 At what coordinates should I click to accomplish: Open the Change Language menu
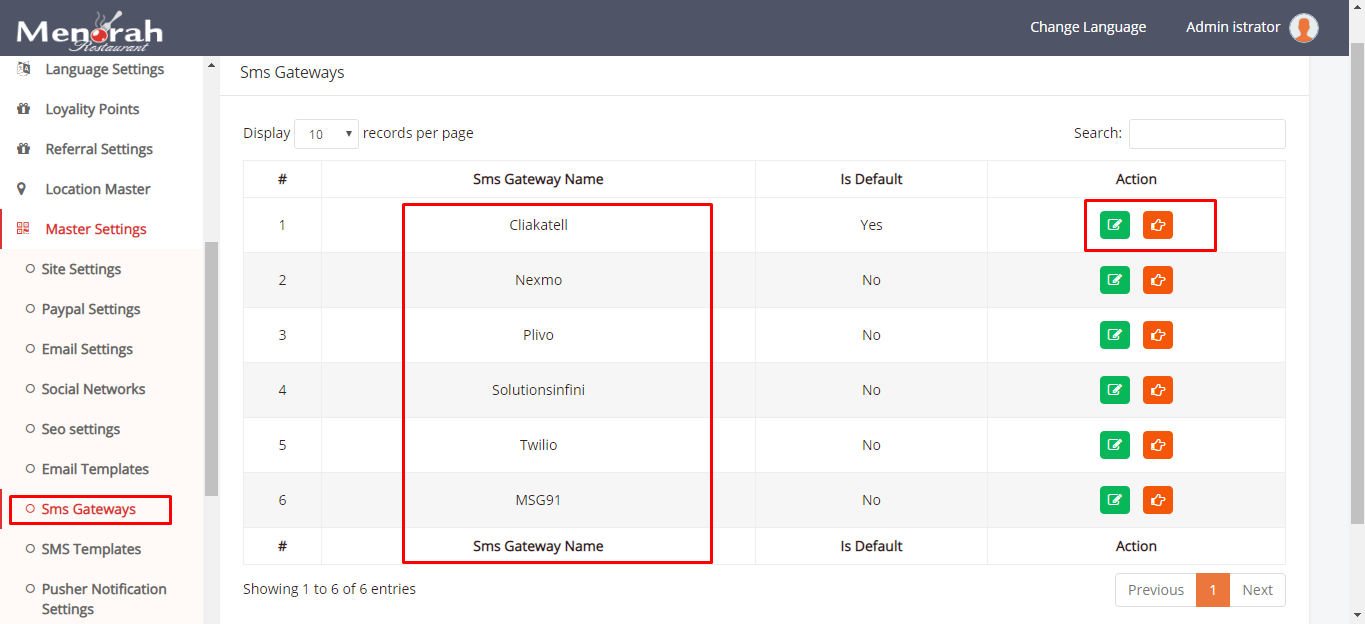pos(1088,27)
